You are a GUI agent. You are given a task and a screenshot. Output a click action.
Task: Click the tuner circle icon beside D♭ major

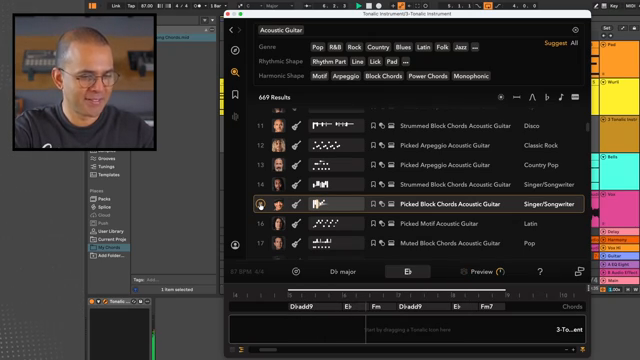click(296, 271)
